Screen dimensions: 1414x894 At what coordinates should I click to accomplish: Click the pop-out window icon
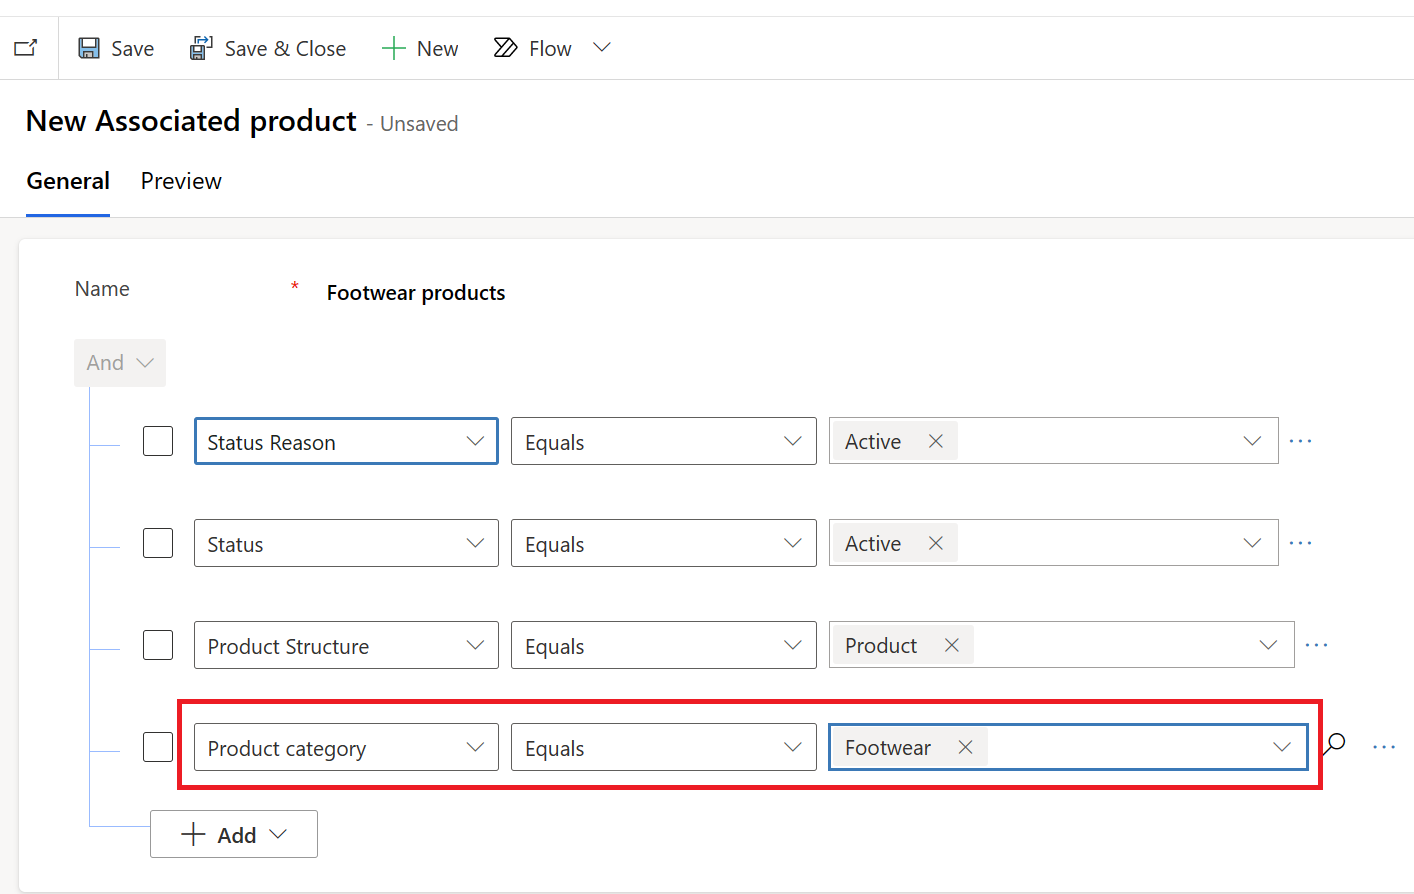click(25, 47)
